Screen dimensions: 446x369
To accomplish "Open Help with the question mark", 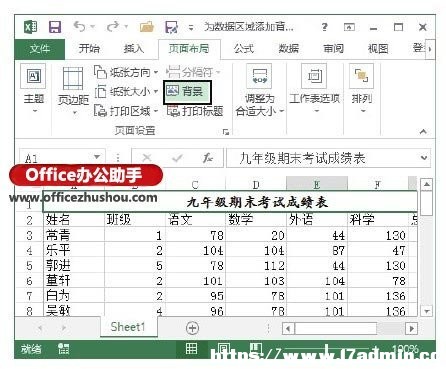I will point(324,27).
